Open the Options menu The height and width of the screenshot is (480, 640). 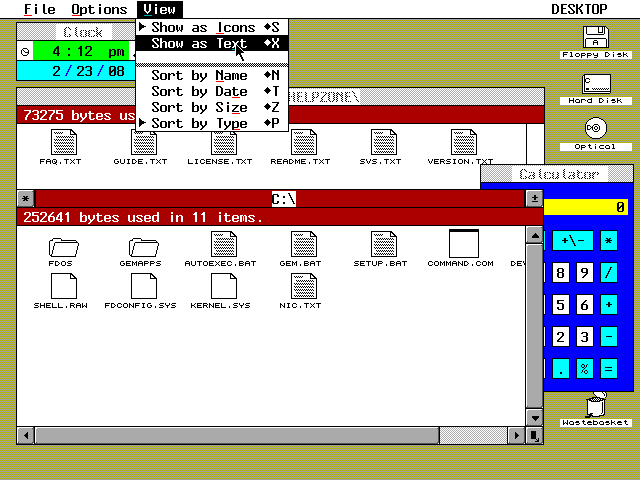(x=99, y=9)
